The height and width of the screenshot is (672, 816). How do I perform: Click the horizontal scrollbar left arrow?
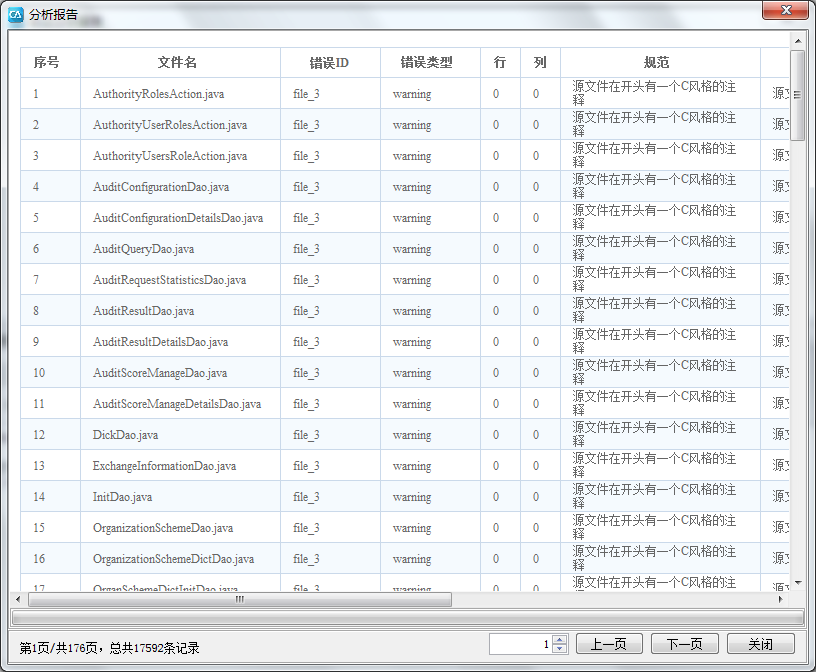click(x=19, y=600)
